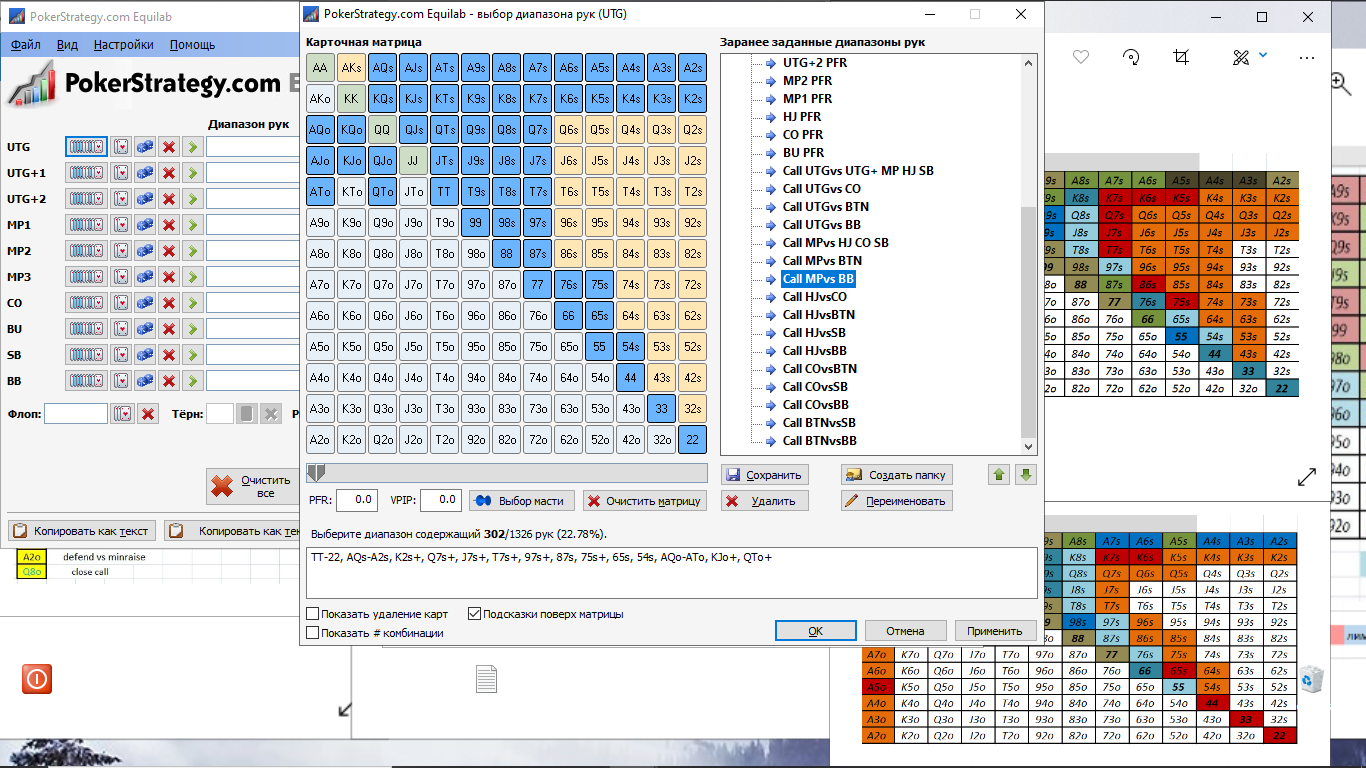Screen dimensions: 1366x768
Task: Deselect the TT cell in card matrix
Action: [445, 192]
